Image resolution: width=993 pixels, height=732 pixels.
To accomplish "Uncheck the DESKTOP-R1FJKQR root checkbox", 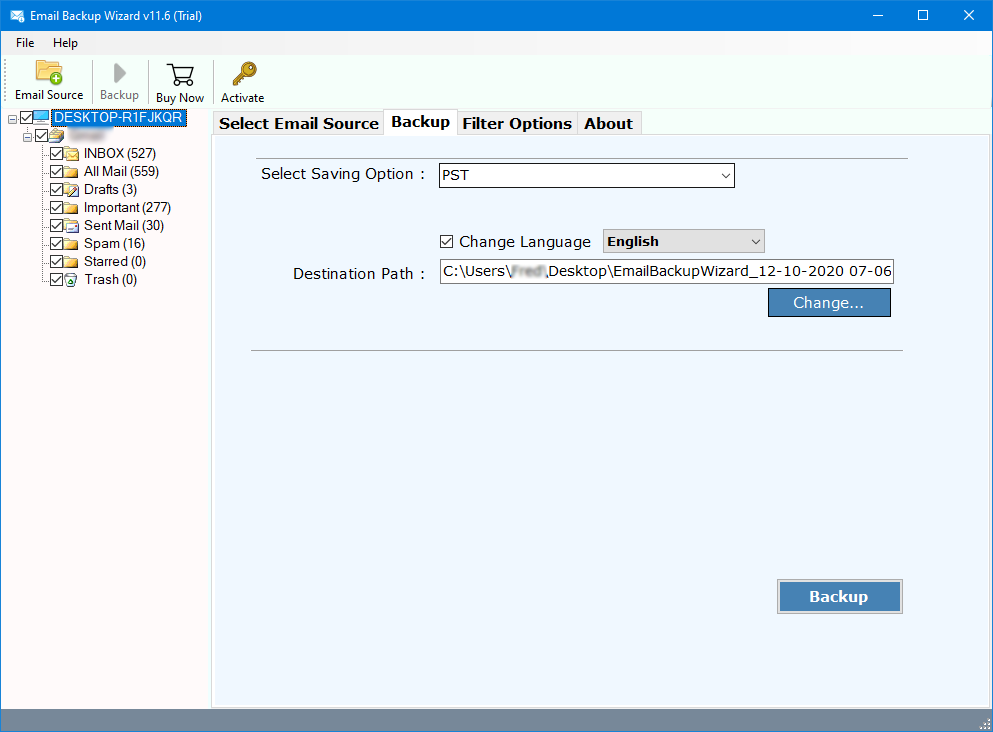I will pos(27,117).
